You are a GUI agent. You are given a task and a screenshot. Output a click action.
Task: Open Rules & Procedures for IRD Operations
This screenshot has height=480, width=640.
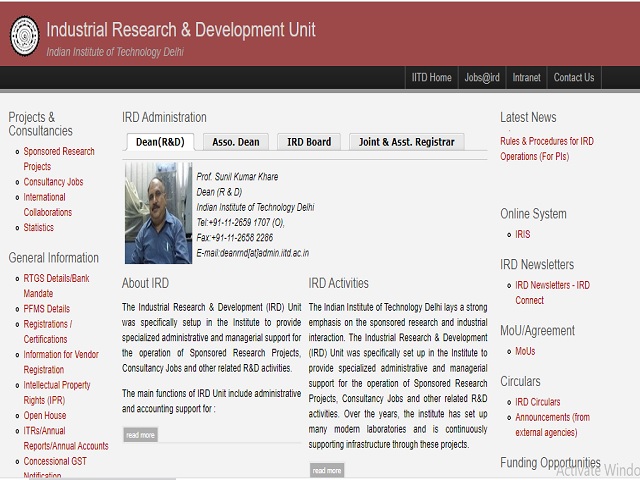547,149
